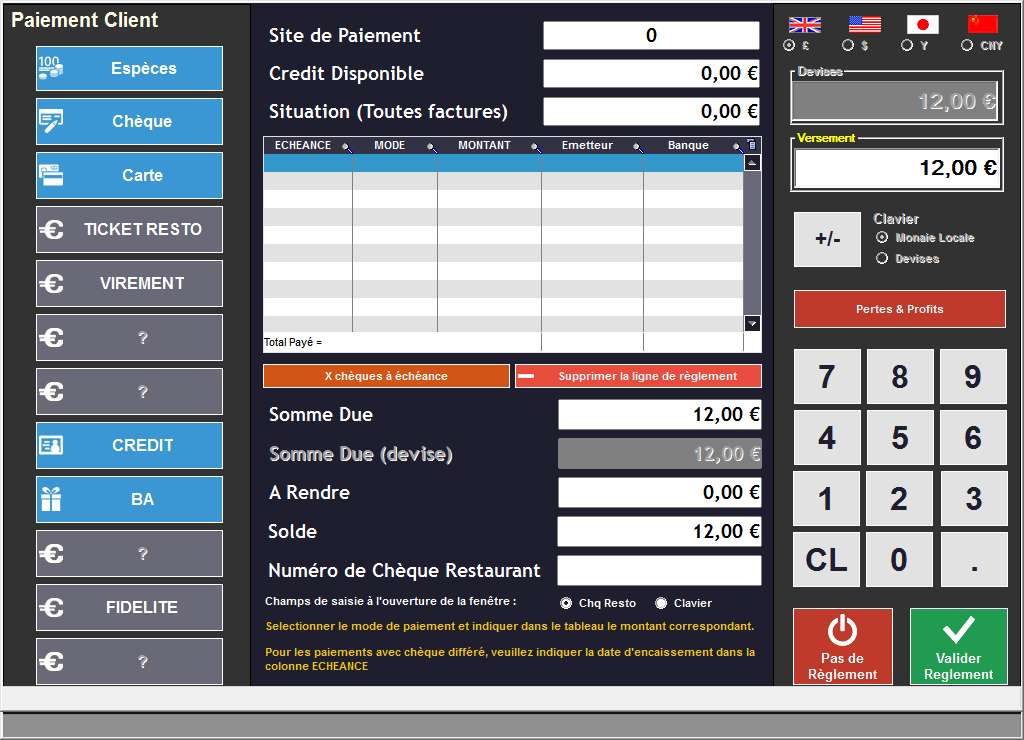Pick the BA gift voucher payment
Screen dimensions: 1024x740
[129, 499]
